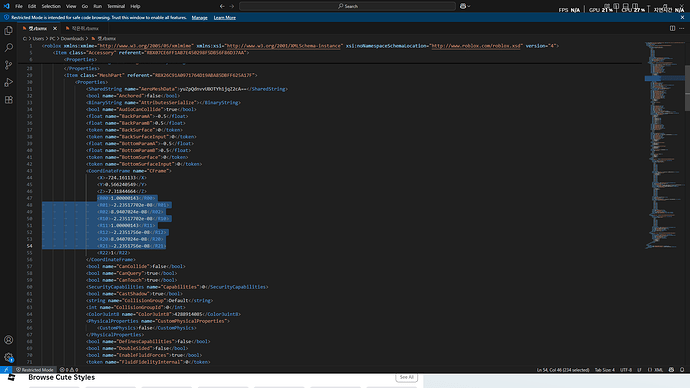Open editor More Actions ellipsis menu
The image size is (690, 388).
[x=682, y=28]
